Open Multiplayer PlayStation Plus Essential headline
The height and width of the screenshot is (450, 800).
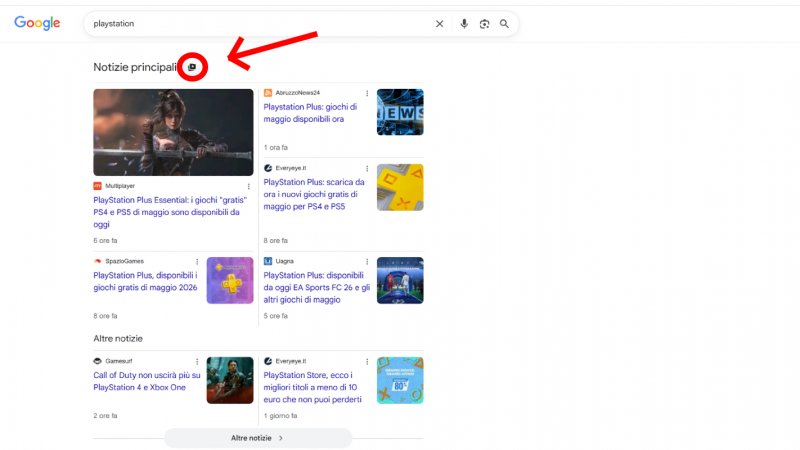170,212
